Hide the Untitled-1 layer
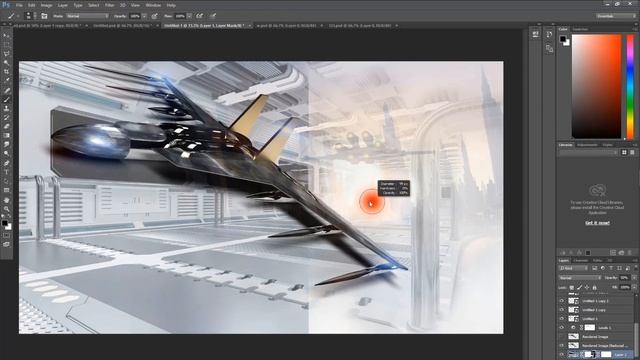Image resolution: width=640 pixels, height=360 pixels. click(562, 319)
